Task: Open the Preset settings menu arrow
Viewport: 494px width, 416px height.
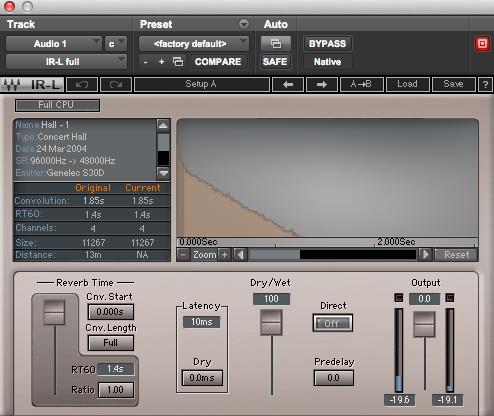Action: click(244, 24)
